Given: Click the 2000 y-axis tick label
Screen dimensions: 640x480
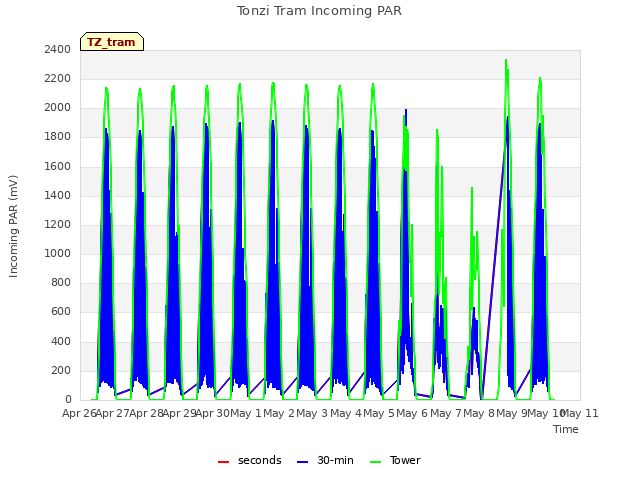Looking at the screenshot, I should coord(58,108).
